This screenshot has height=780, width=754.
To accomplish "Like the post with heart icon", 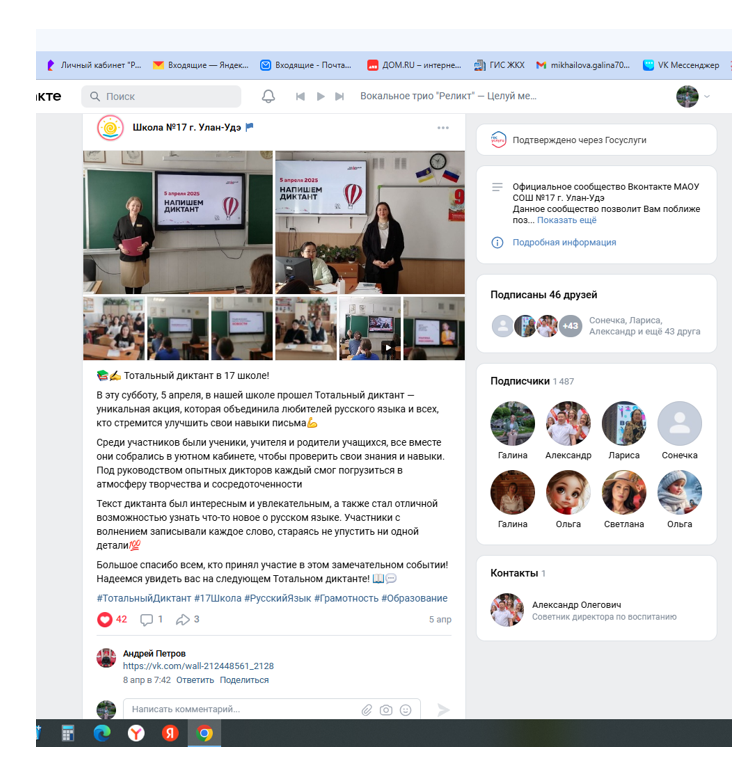I will tap(105, 620).
